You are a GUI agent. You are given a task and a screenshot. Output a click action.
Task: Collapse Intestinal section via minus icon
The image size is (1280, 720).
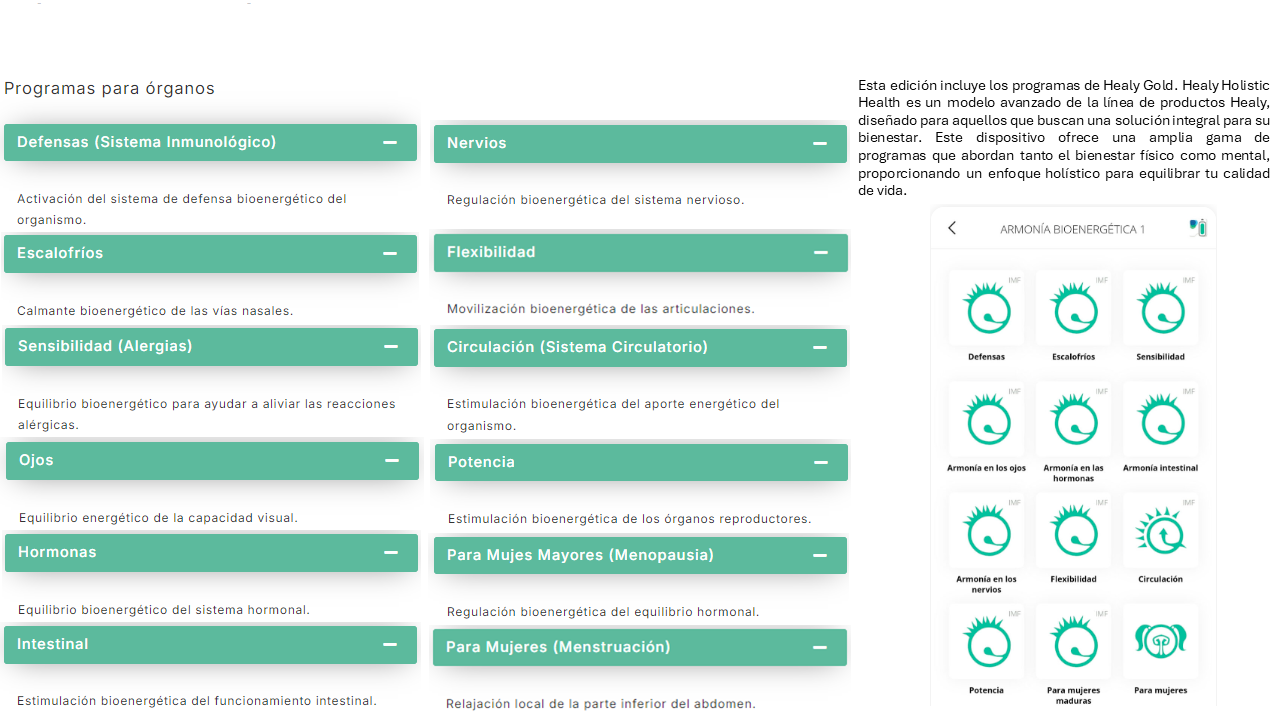390,645
